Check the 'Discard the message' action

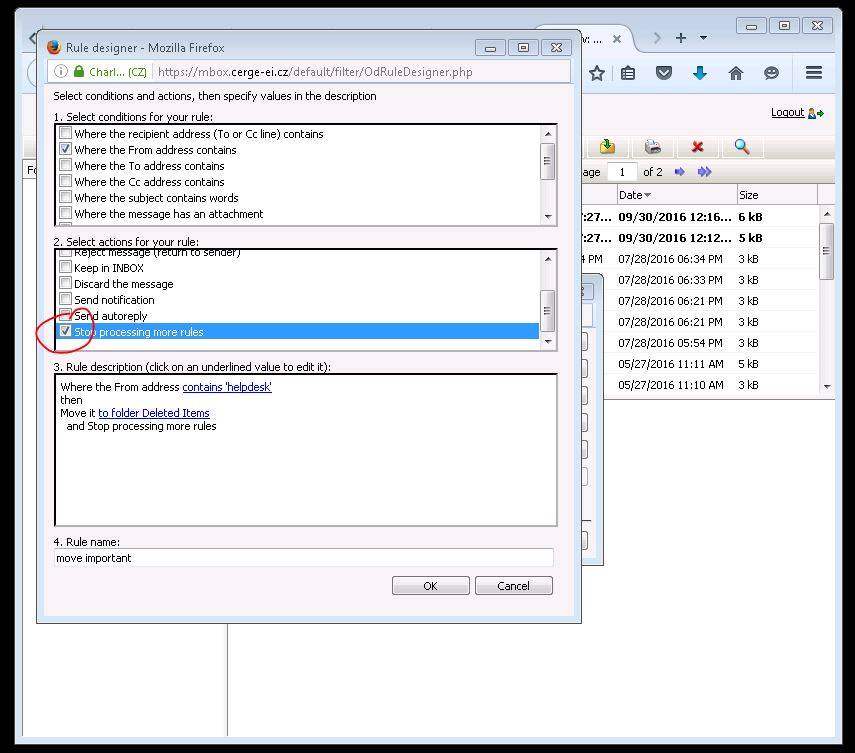click(65, 283)
